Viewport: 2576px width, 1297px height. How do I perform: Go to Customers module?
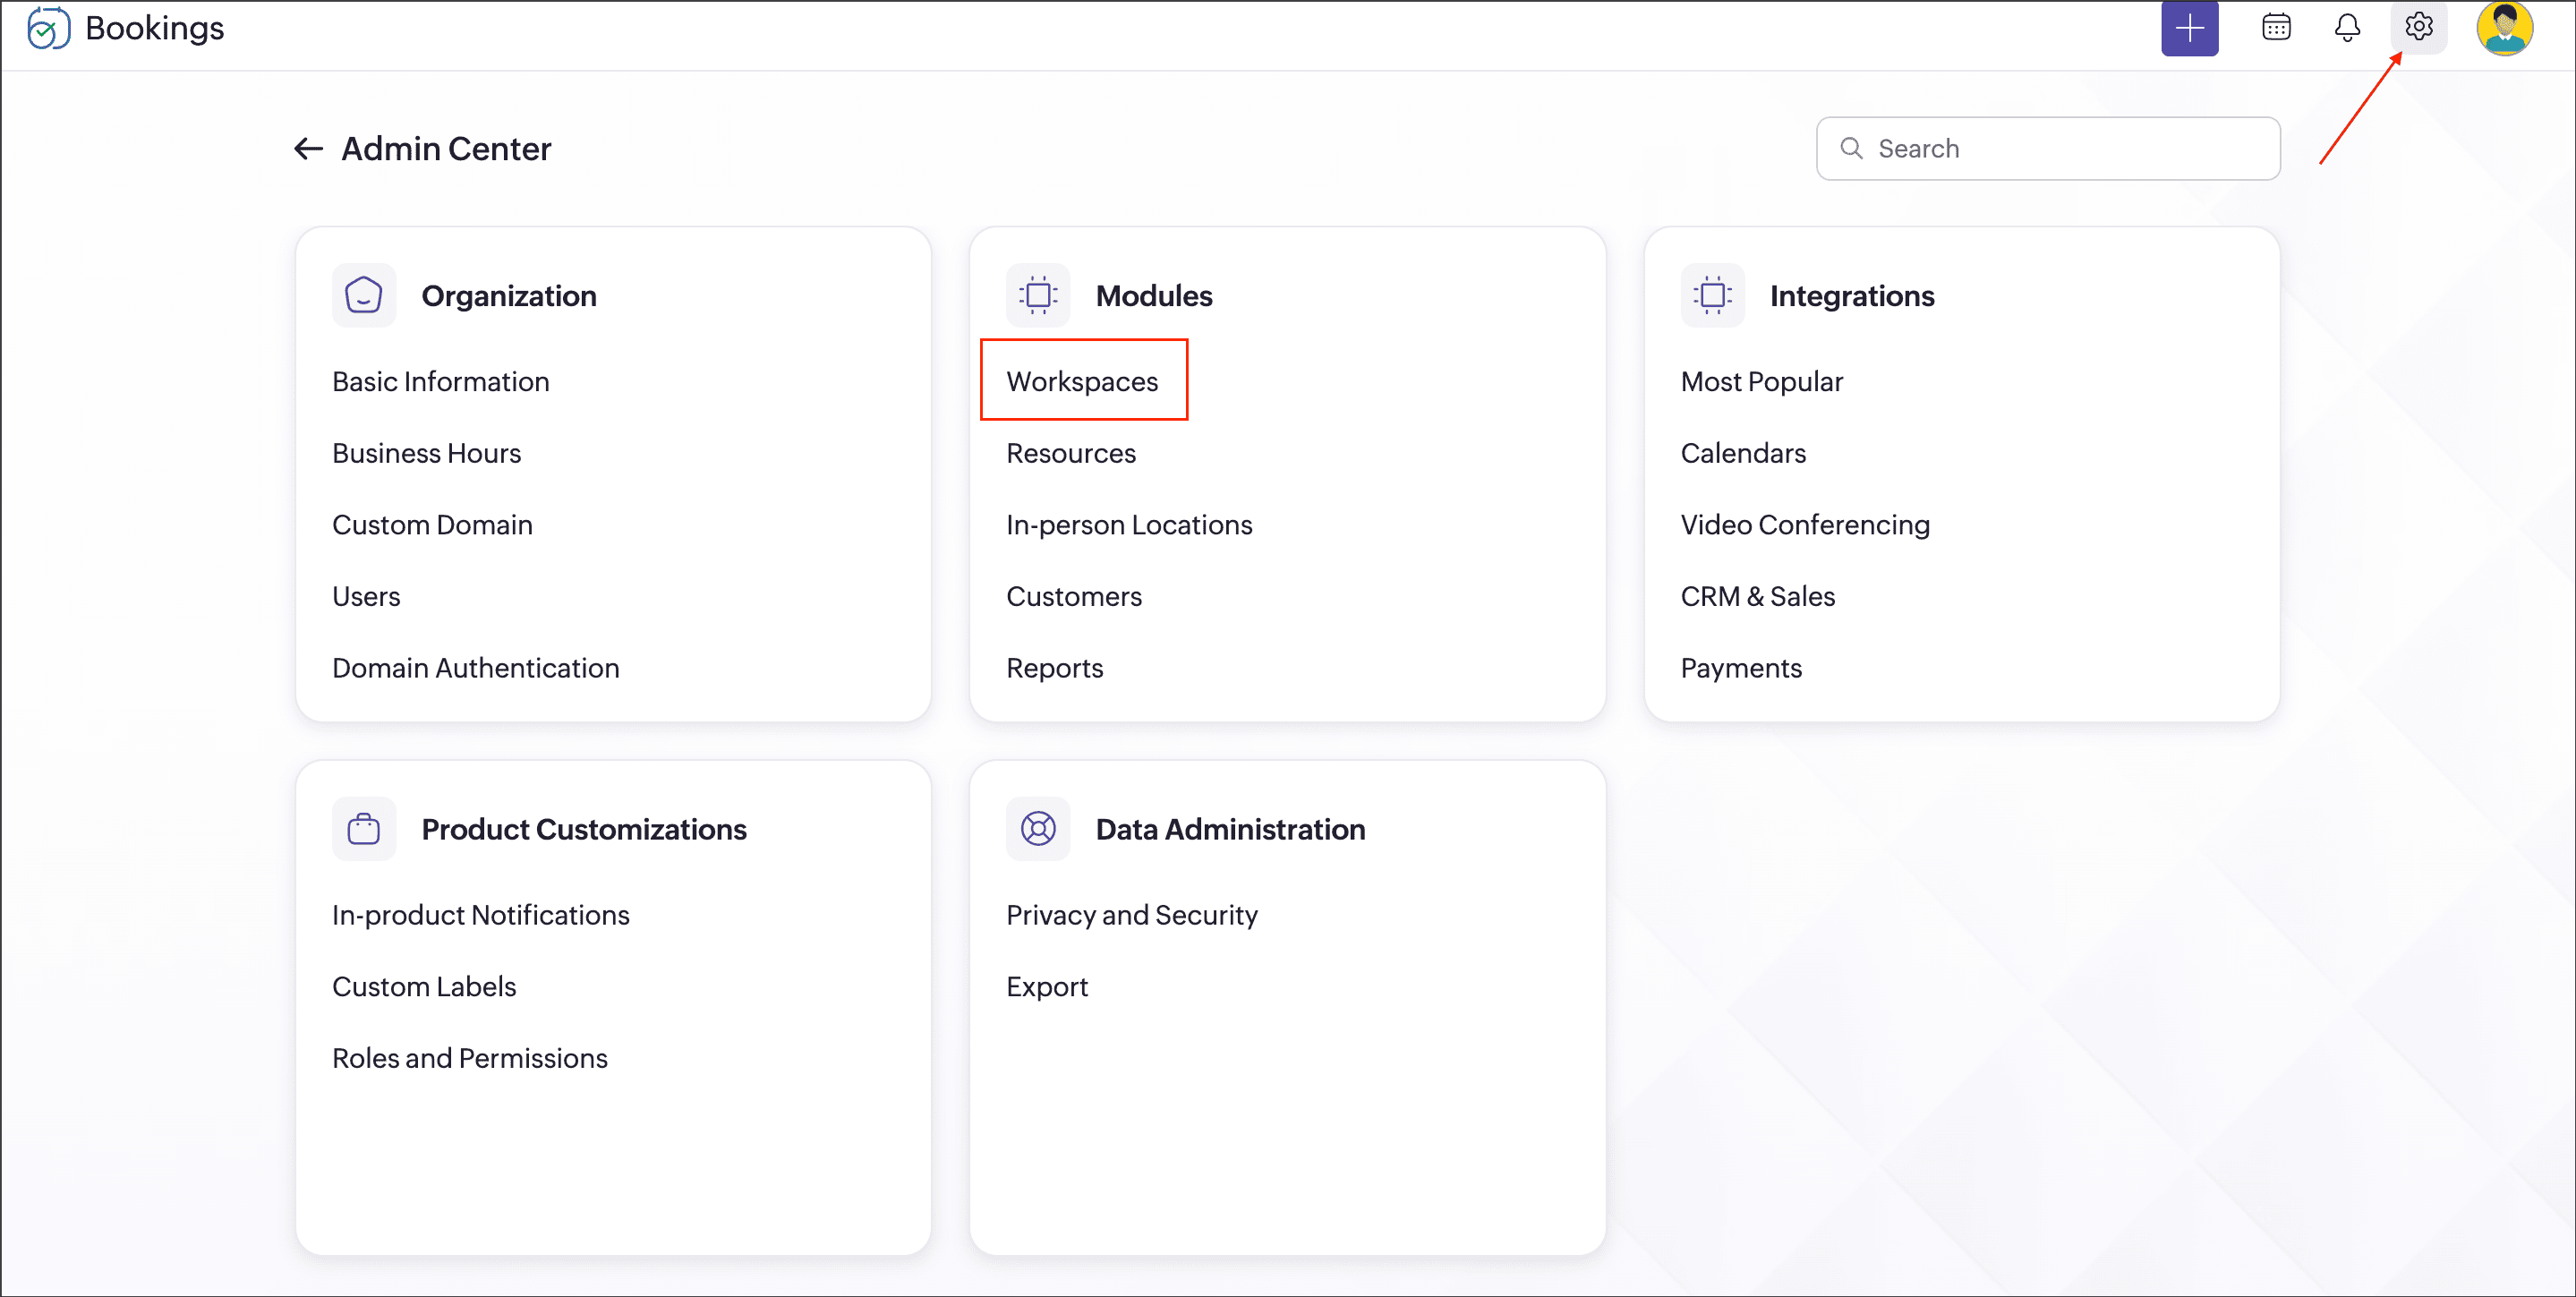(1074, 596)
